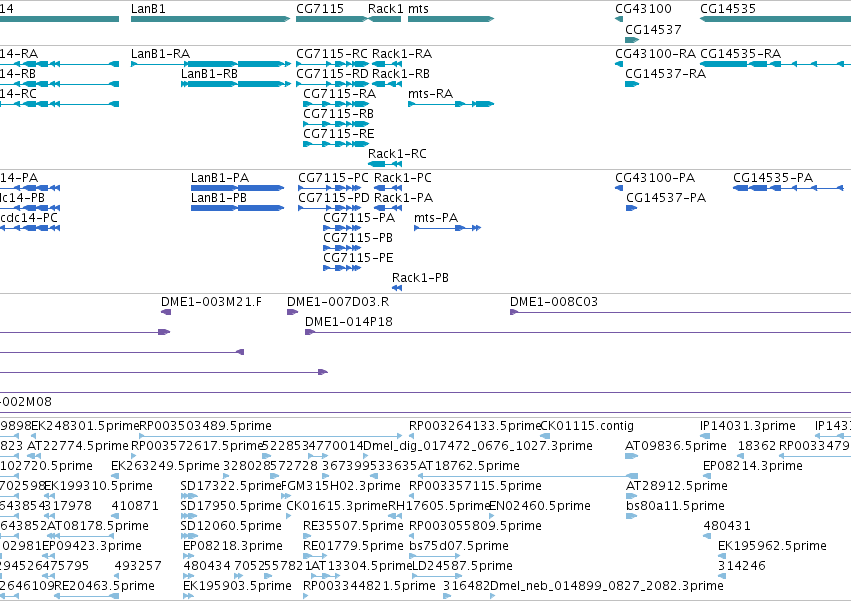Open EST RE01779.5prime
851x601 pixels.
point(315,556)
